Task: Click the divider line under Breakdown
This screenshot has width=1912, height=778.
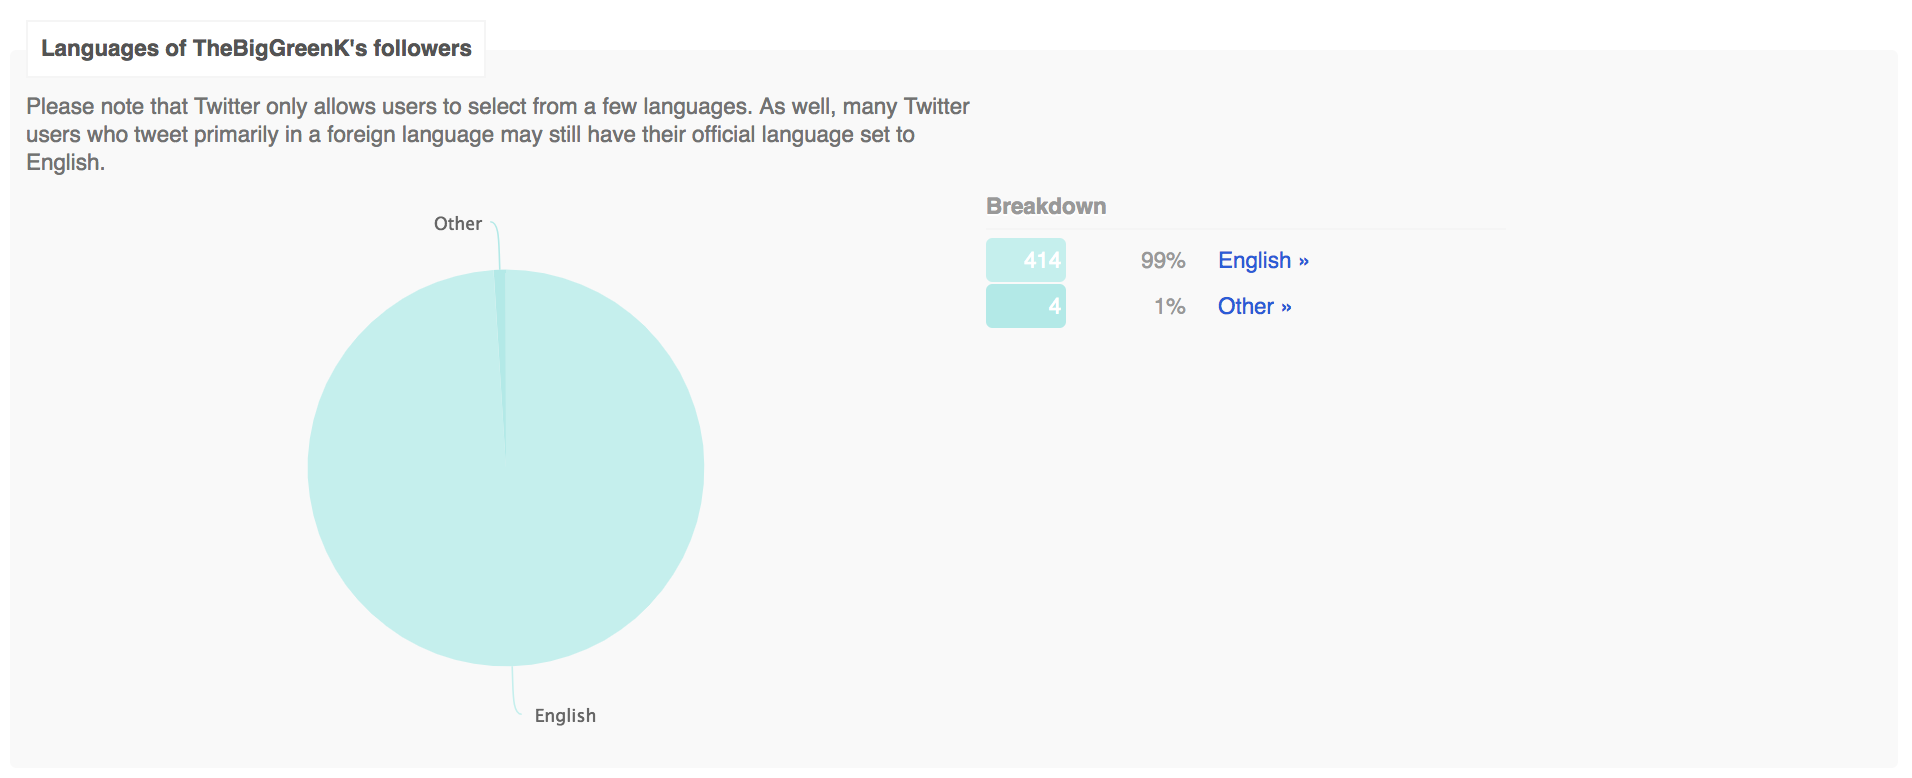Action: pyautogui.click(x=1245, y=229)
